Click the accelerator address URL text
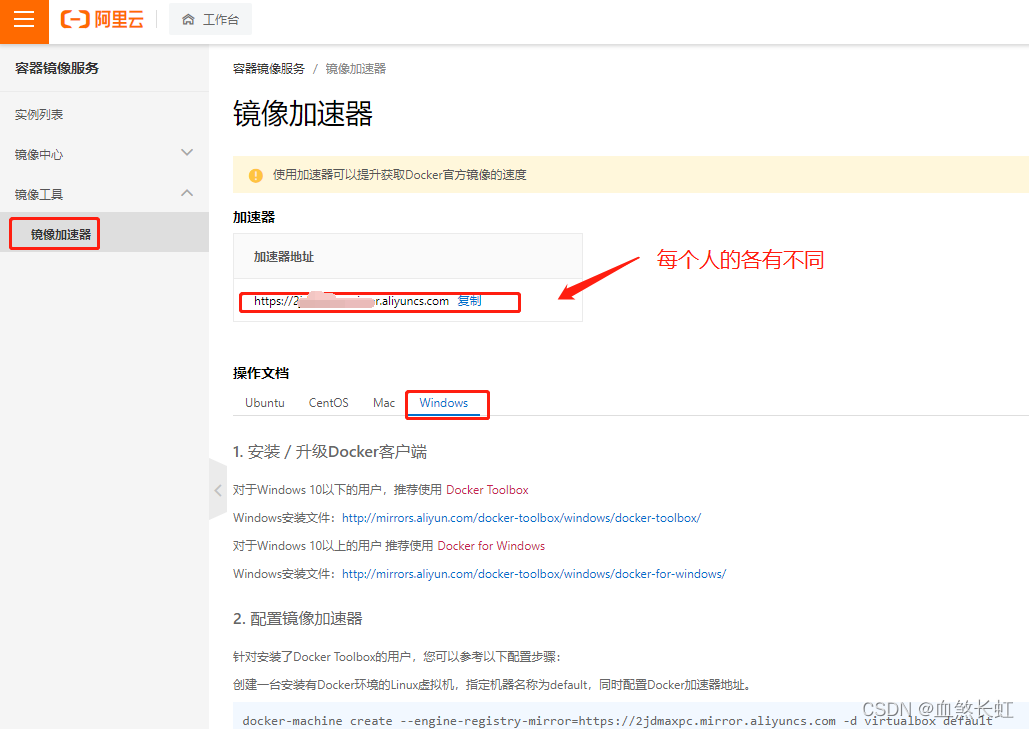The image size is (1029, 729). click(x=351, y=301)
